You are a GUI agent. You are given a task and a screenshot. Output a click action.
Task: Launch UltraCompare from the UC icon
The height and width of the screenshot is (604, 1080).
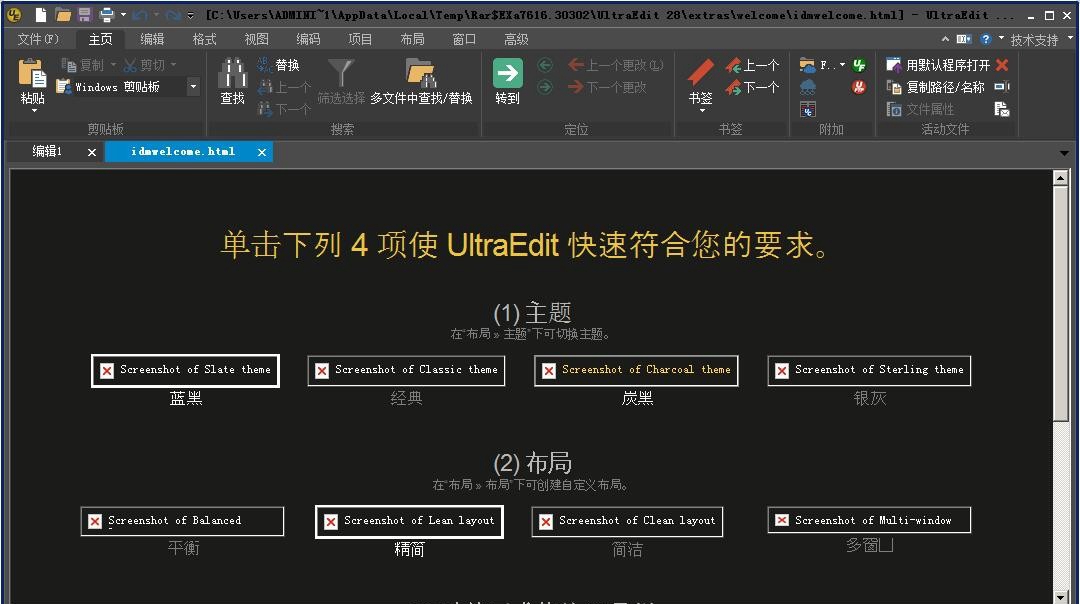pyautogui.click(x=807, y=109)
